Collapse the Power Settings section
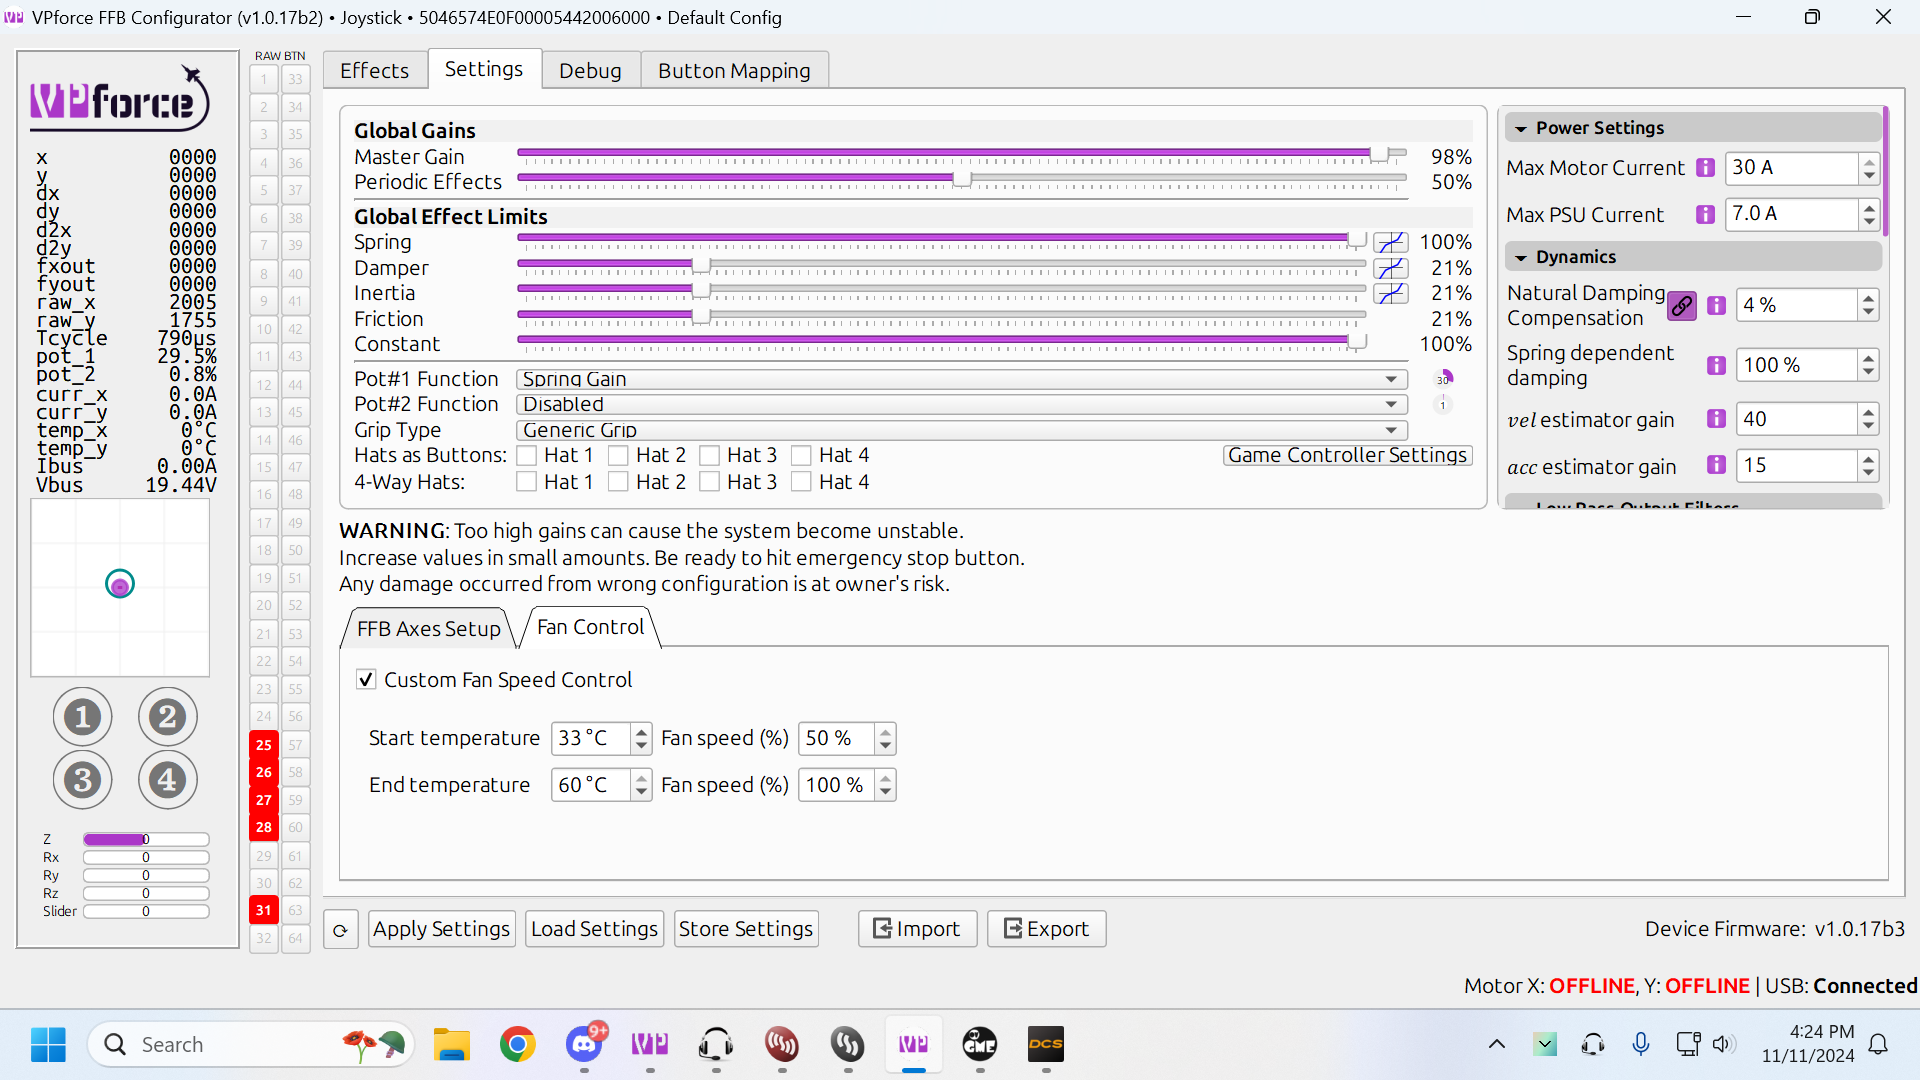Viewport: 1920px width, 1080px height. [x=1521, y=129]
